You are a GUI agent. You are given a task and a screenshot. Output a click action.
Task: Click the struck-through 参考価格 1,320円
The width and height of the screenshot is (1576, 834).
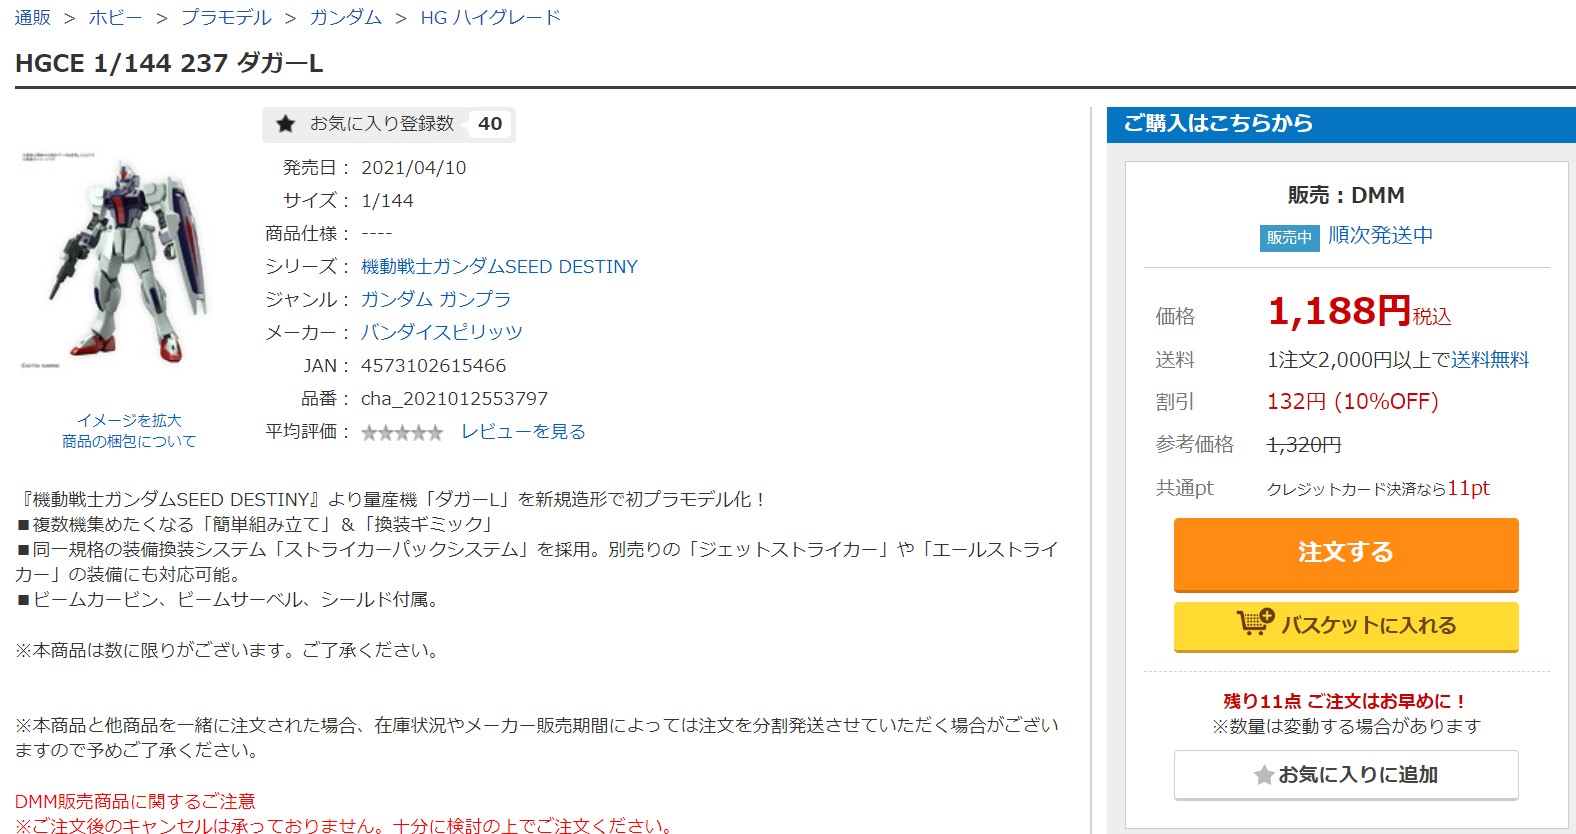point(1304,445)
